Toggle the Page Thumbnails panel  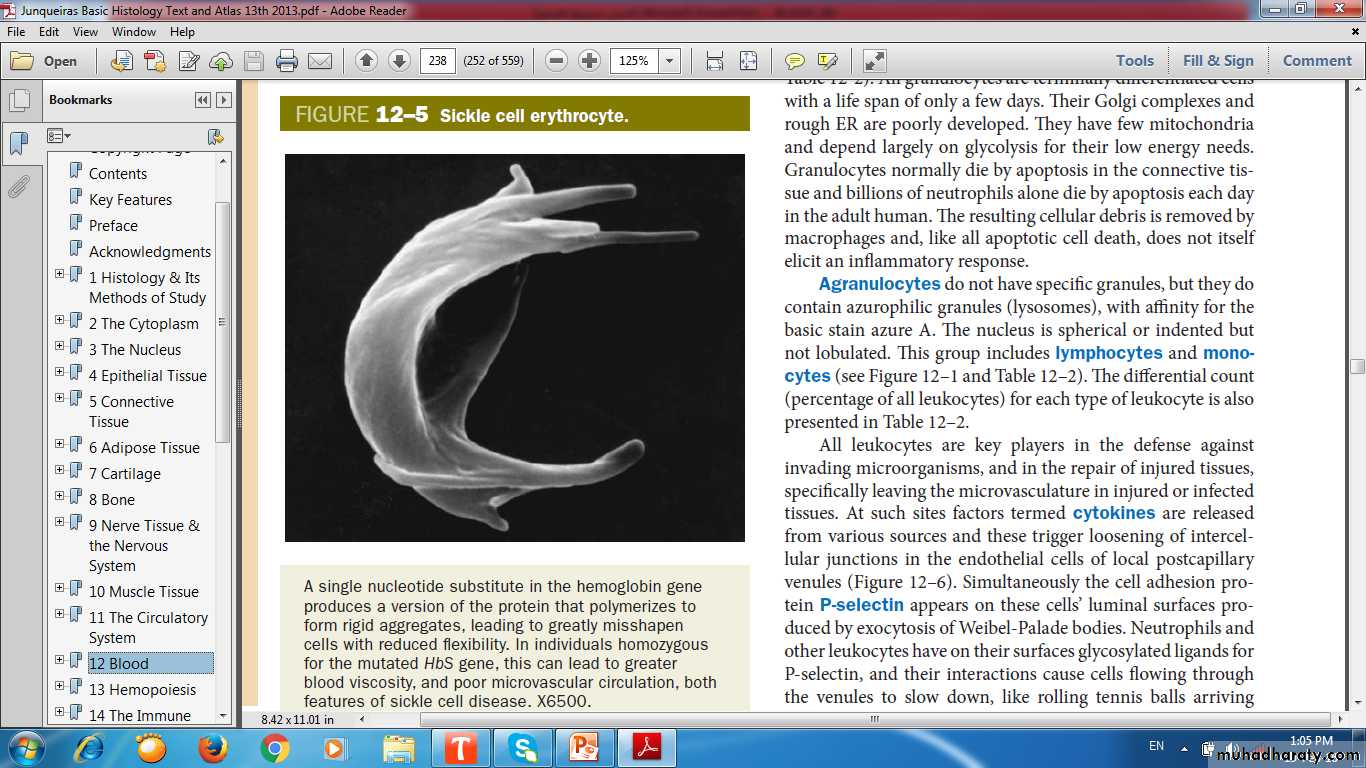pyautogui.click(x=18, y=101)
